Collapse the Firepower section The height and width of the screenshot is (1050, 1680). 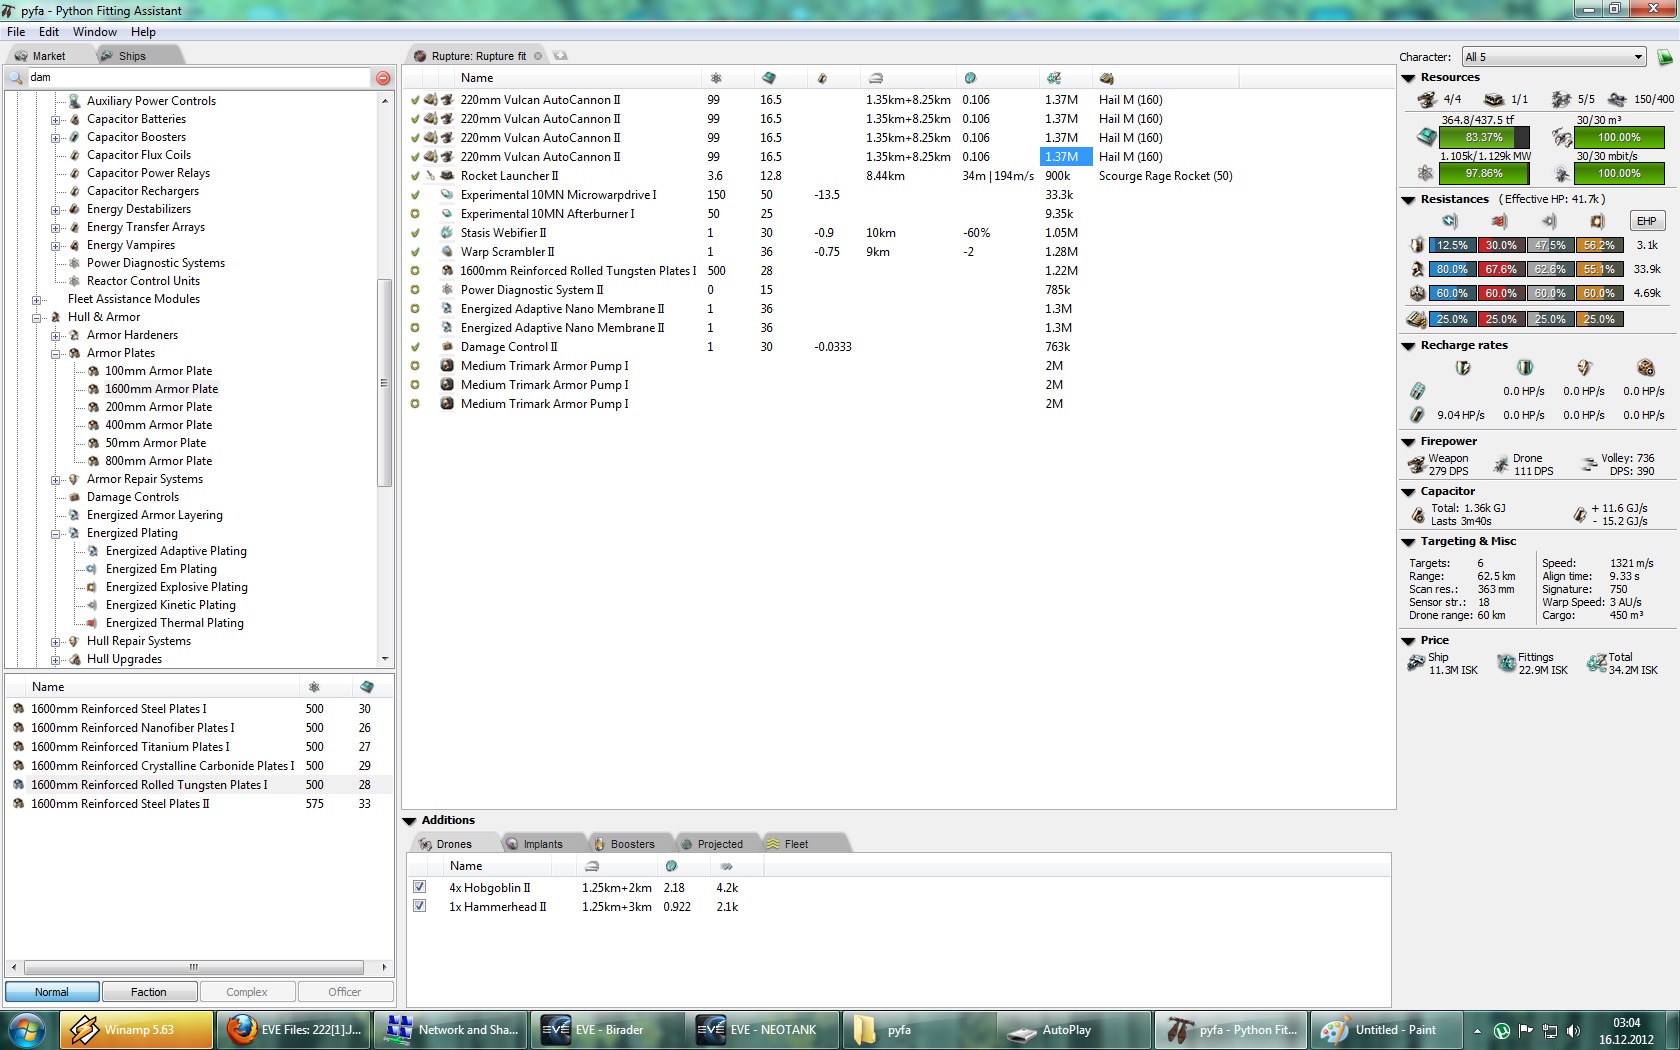click(1409, 442)
